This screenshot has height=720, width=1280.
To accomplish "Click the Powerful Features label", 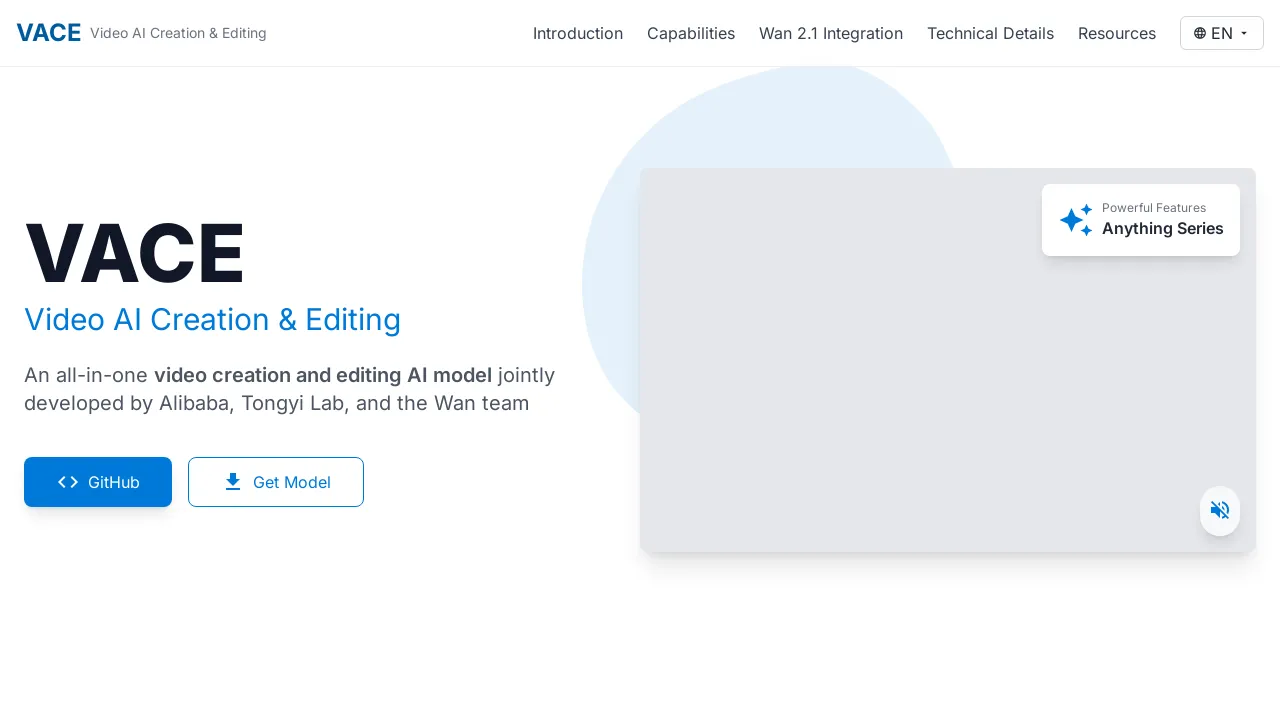I will tap(1154, 208).
